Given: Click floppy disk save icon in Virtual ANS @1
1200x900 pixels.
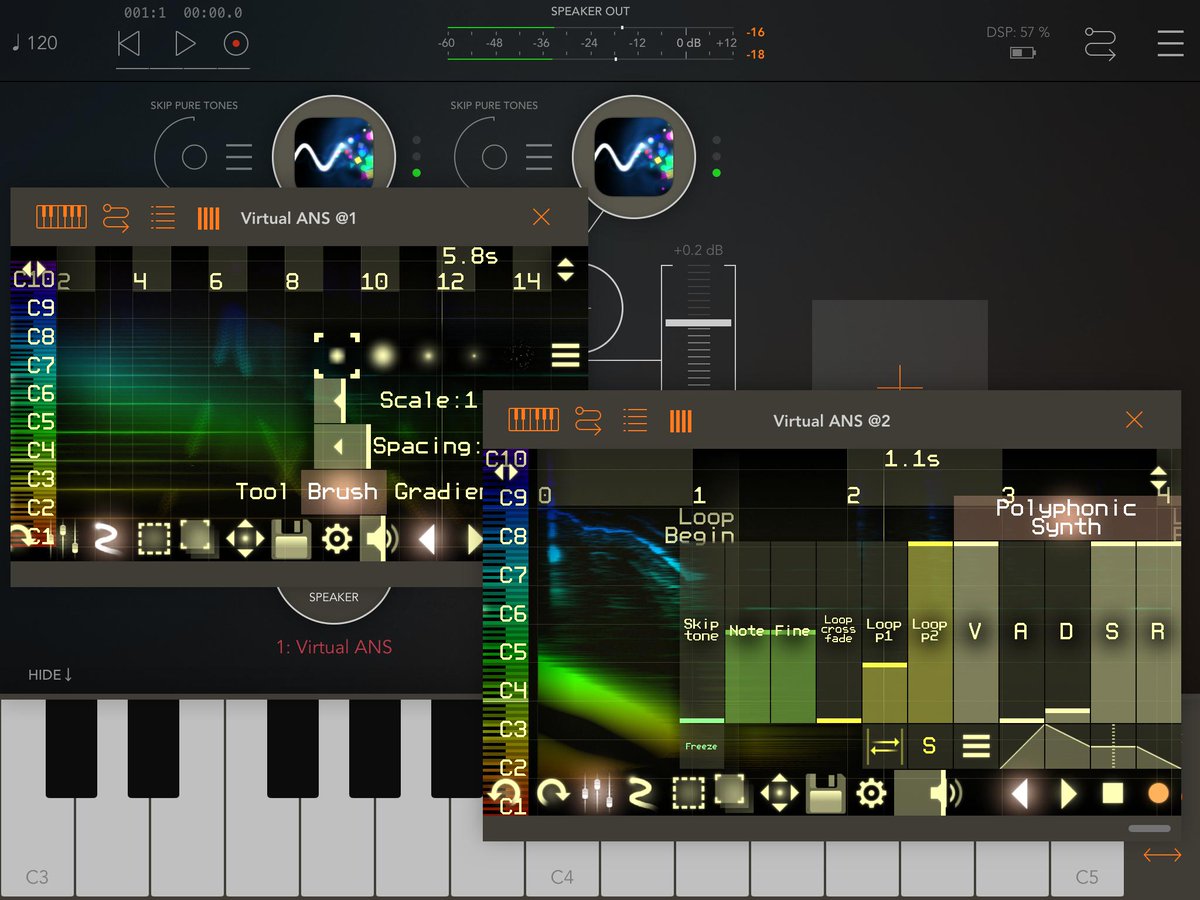Looking at the screenshot, I should 292,540.
